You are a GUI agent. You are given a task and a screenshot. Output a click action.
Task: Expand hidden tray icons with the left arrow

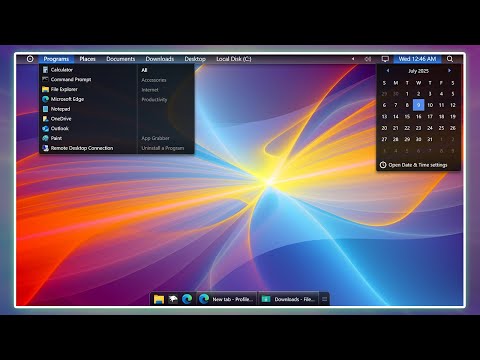[x=353, y=59]
